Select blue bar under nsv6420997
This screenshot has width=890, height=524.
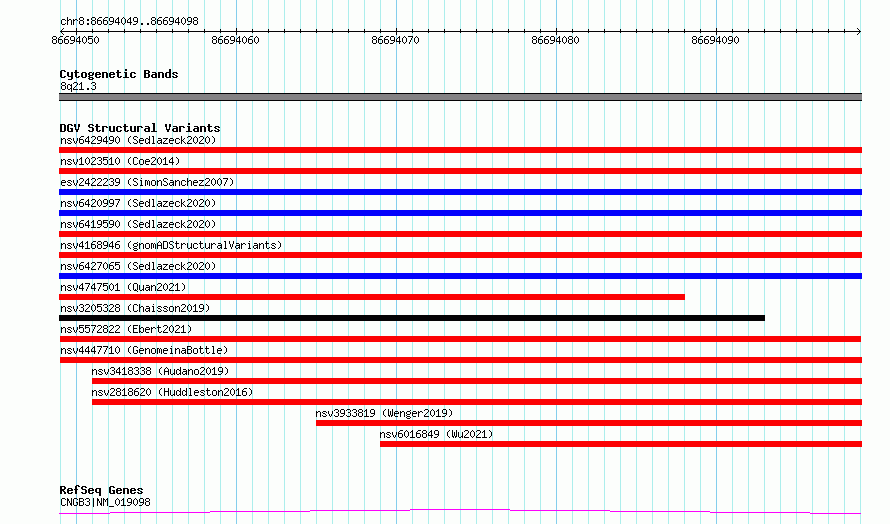click(460, 213)
